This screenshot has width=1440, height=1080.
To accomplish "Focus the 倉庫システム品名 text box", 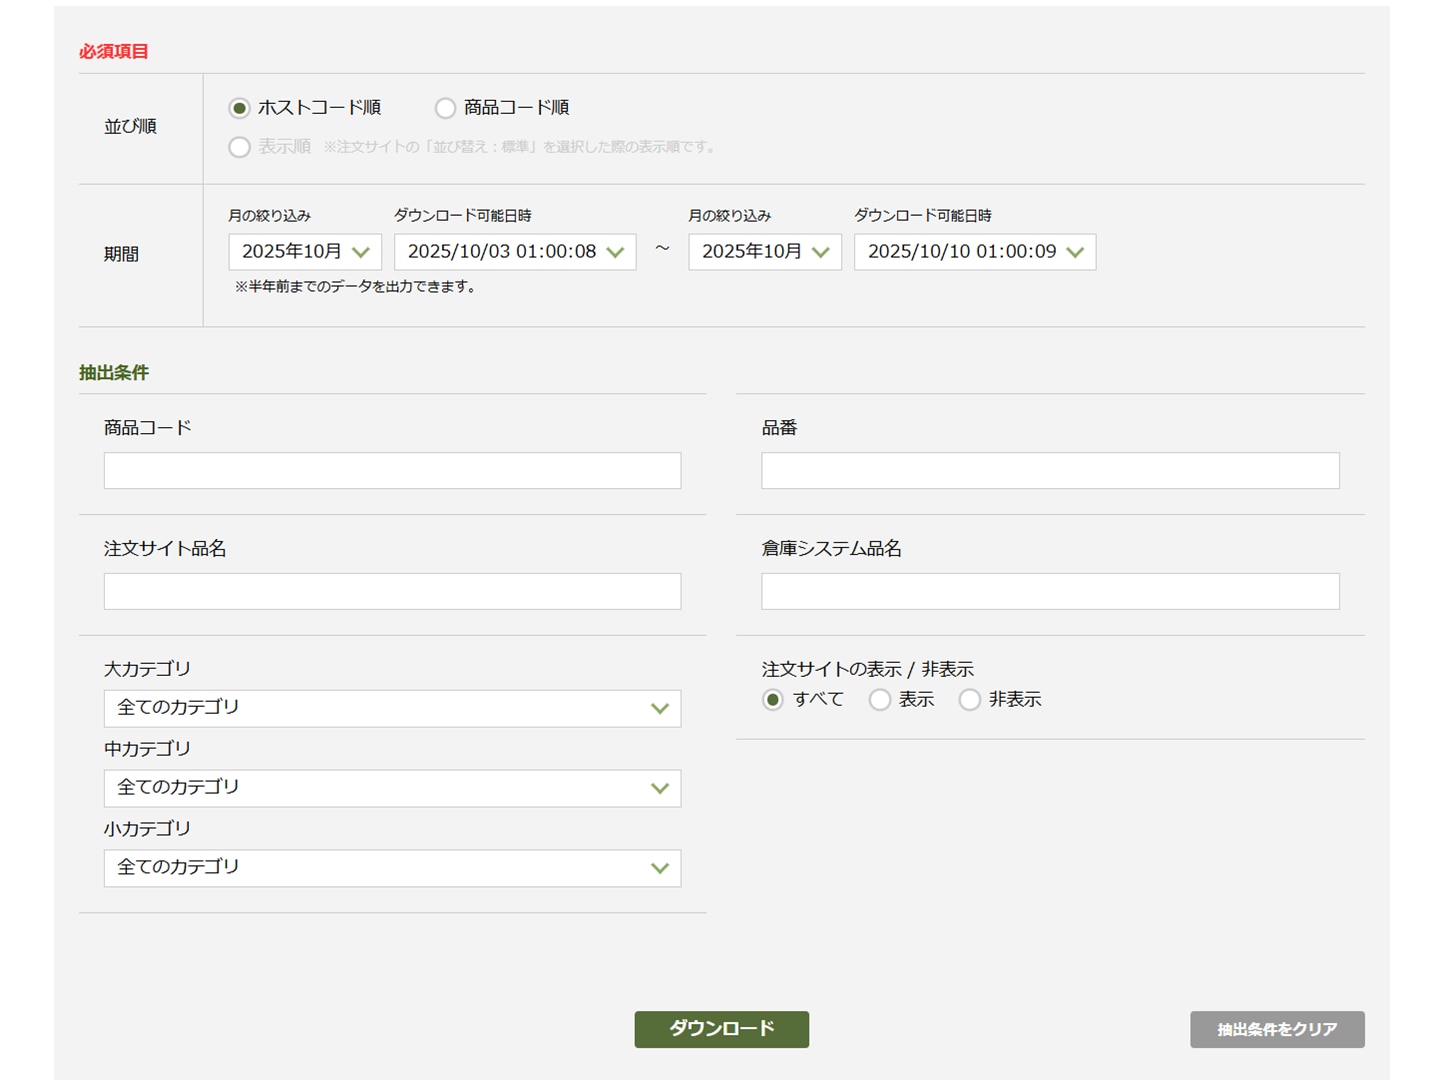I will (x=1049, y=592).
